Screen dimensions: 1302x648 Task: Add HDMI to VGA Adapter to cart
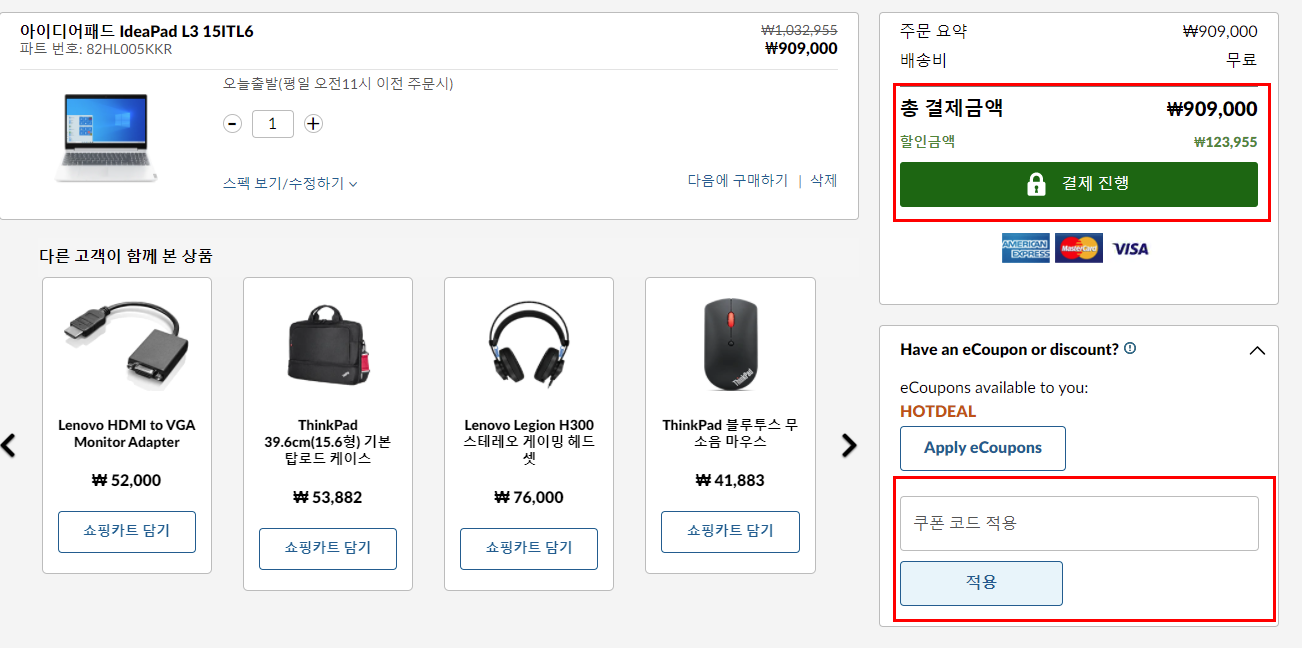[x=127, y=531]
